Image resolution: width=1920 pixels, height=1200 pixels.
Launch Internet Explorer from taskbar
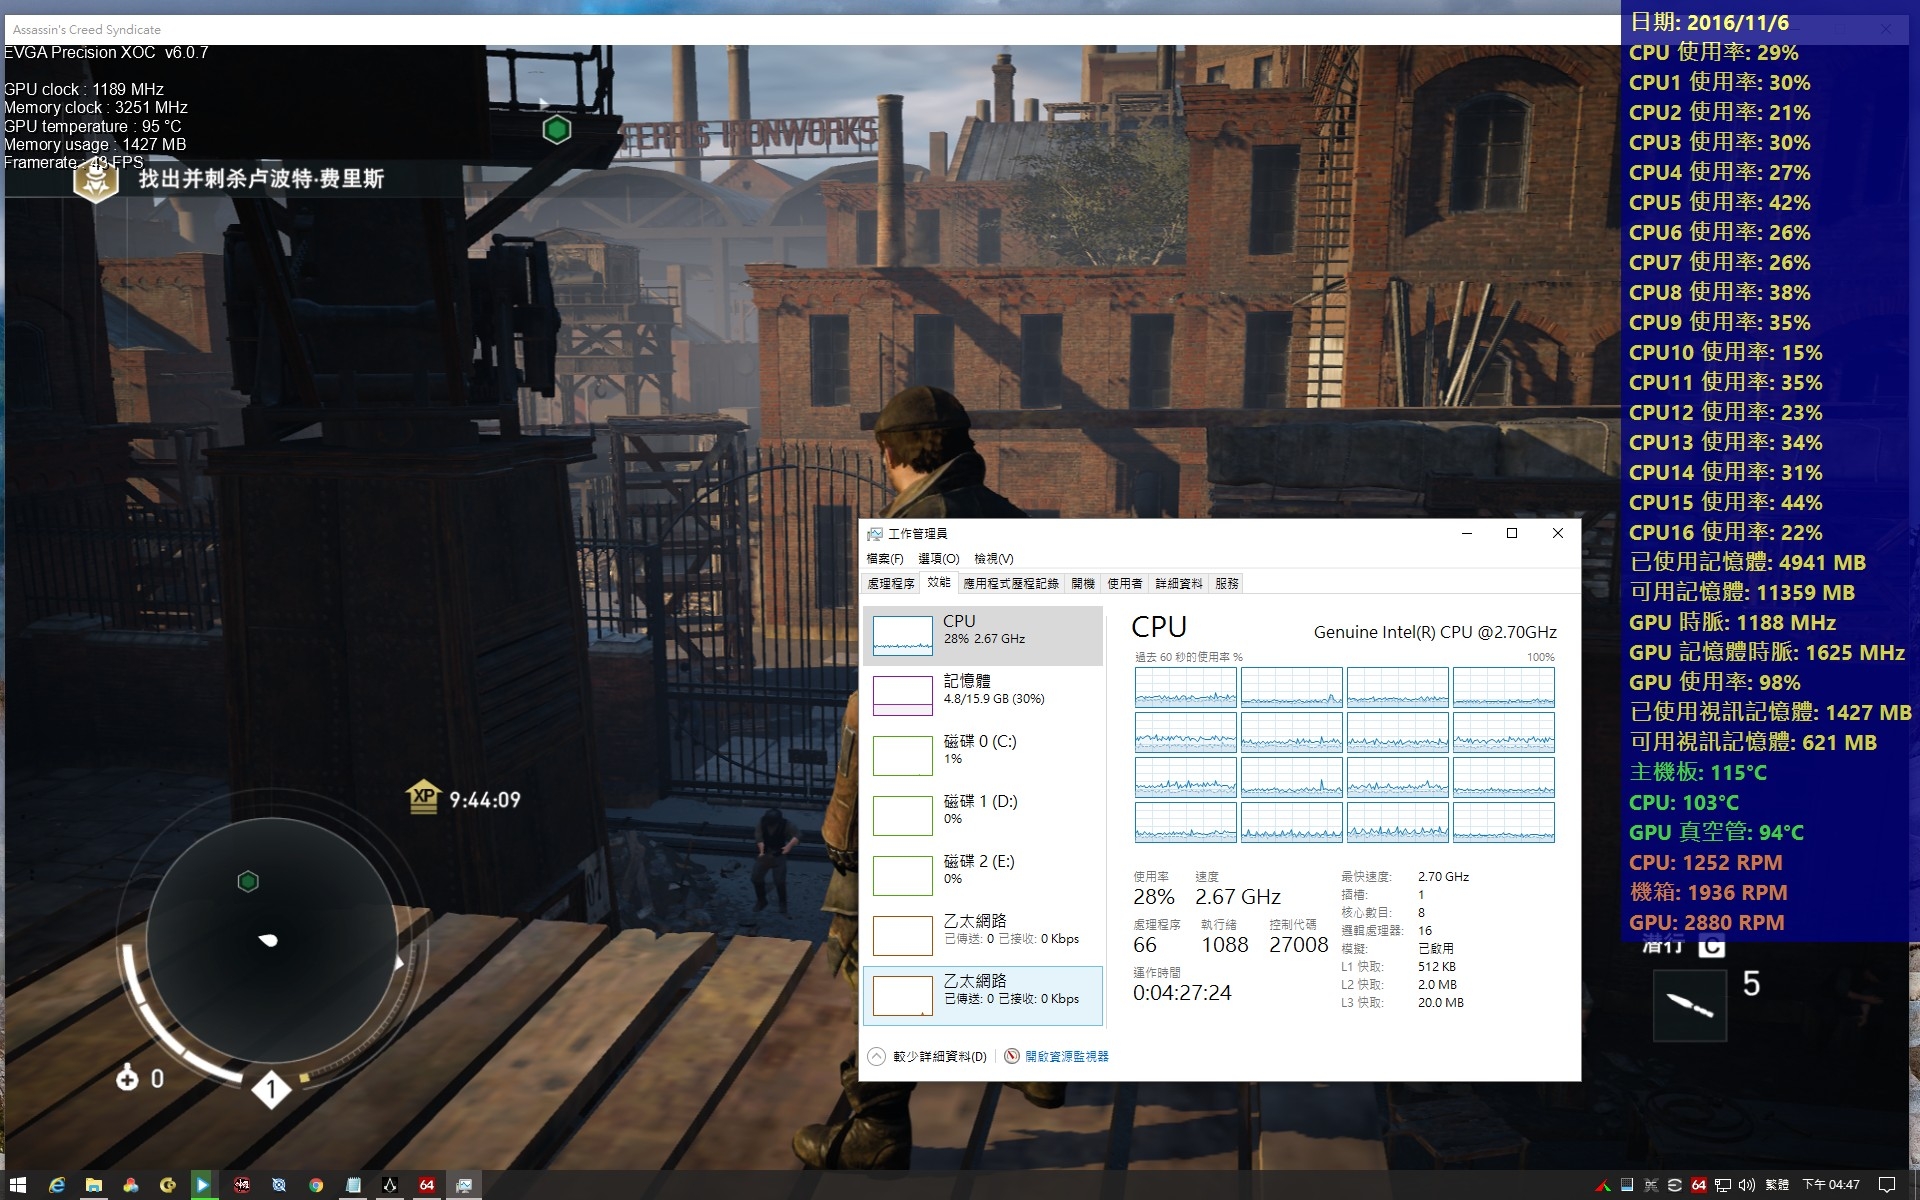pyautogui.click(x=56, y=1185)
